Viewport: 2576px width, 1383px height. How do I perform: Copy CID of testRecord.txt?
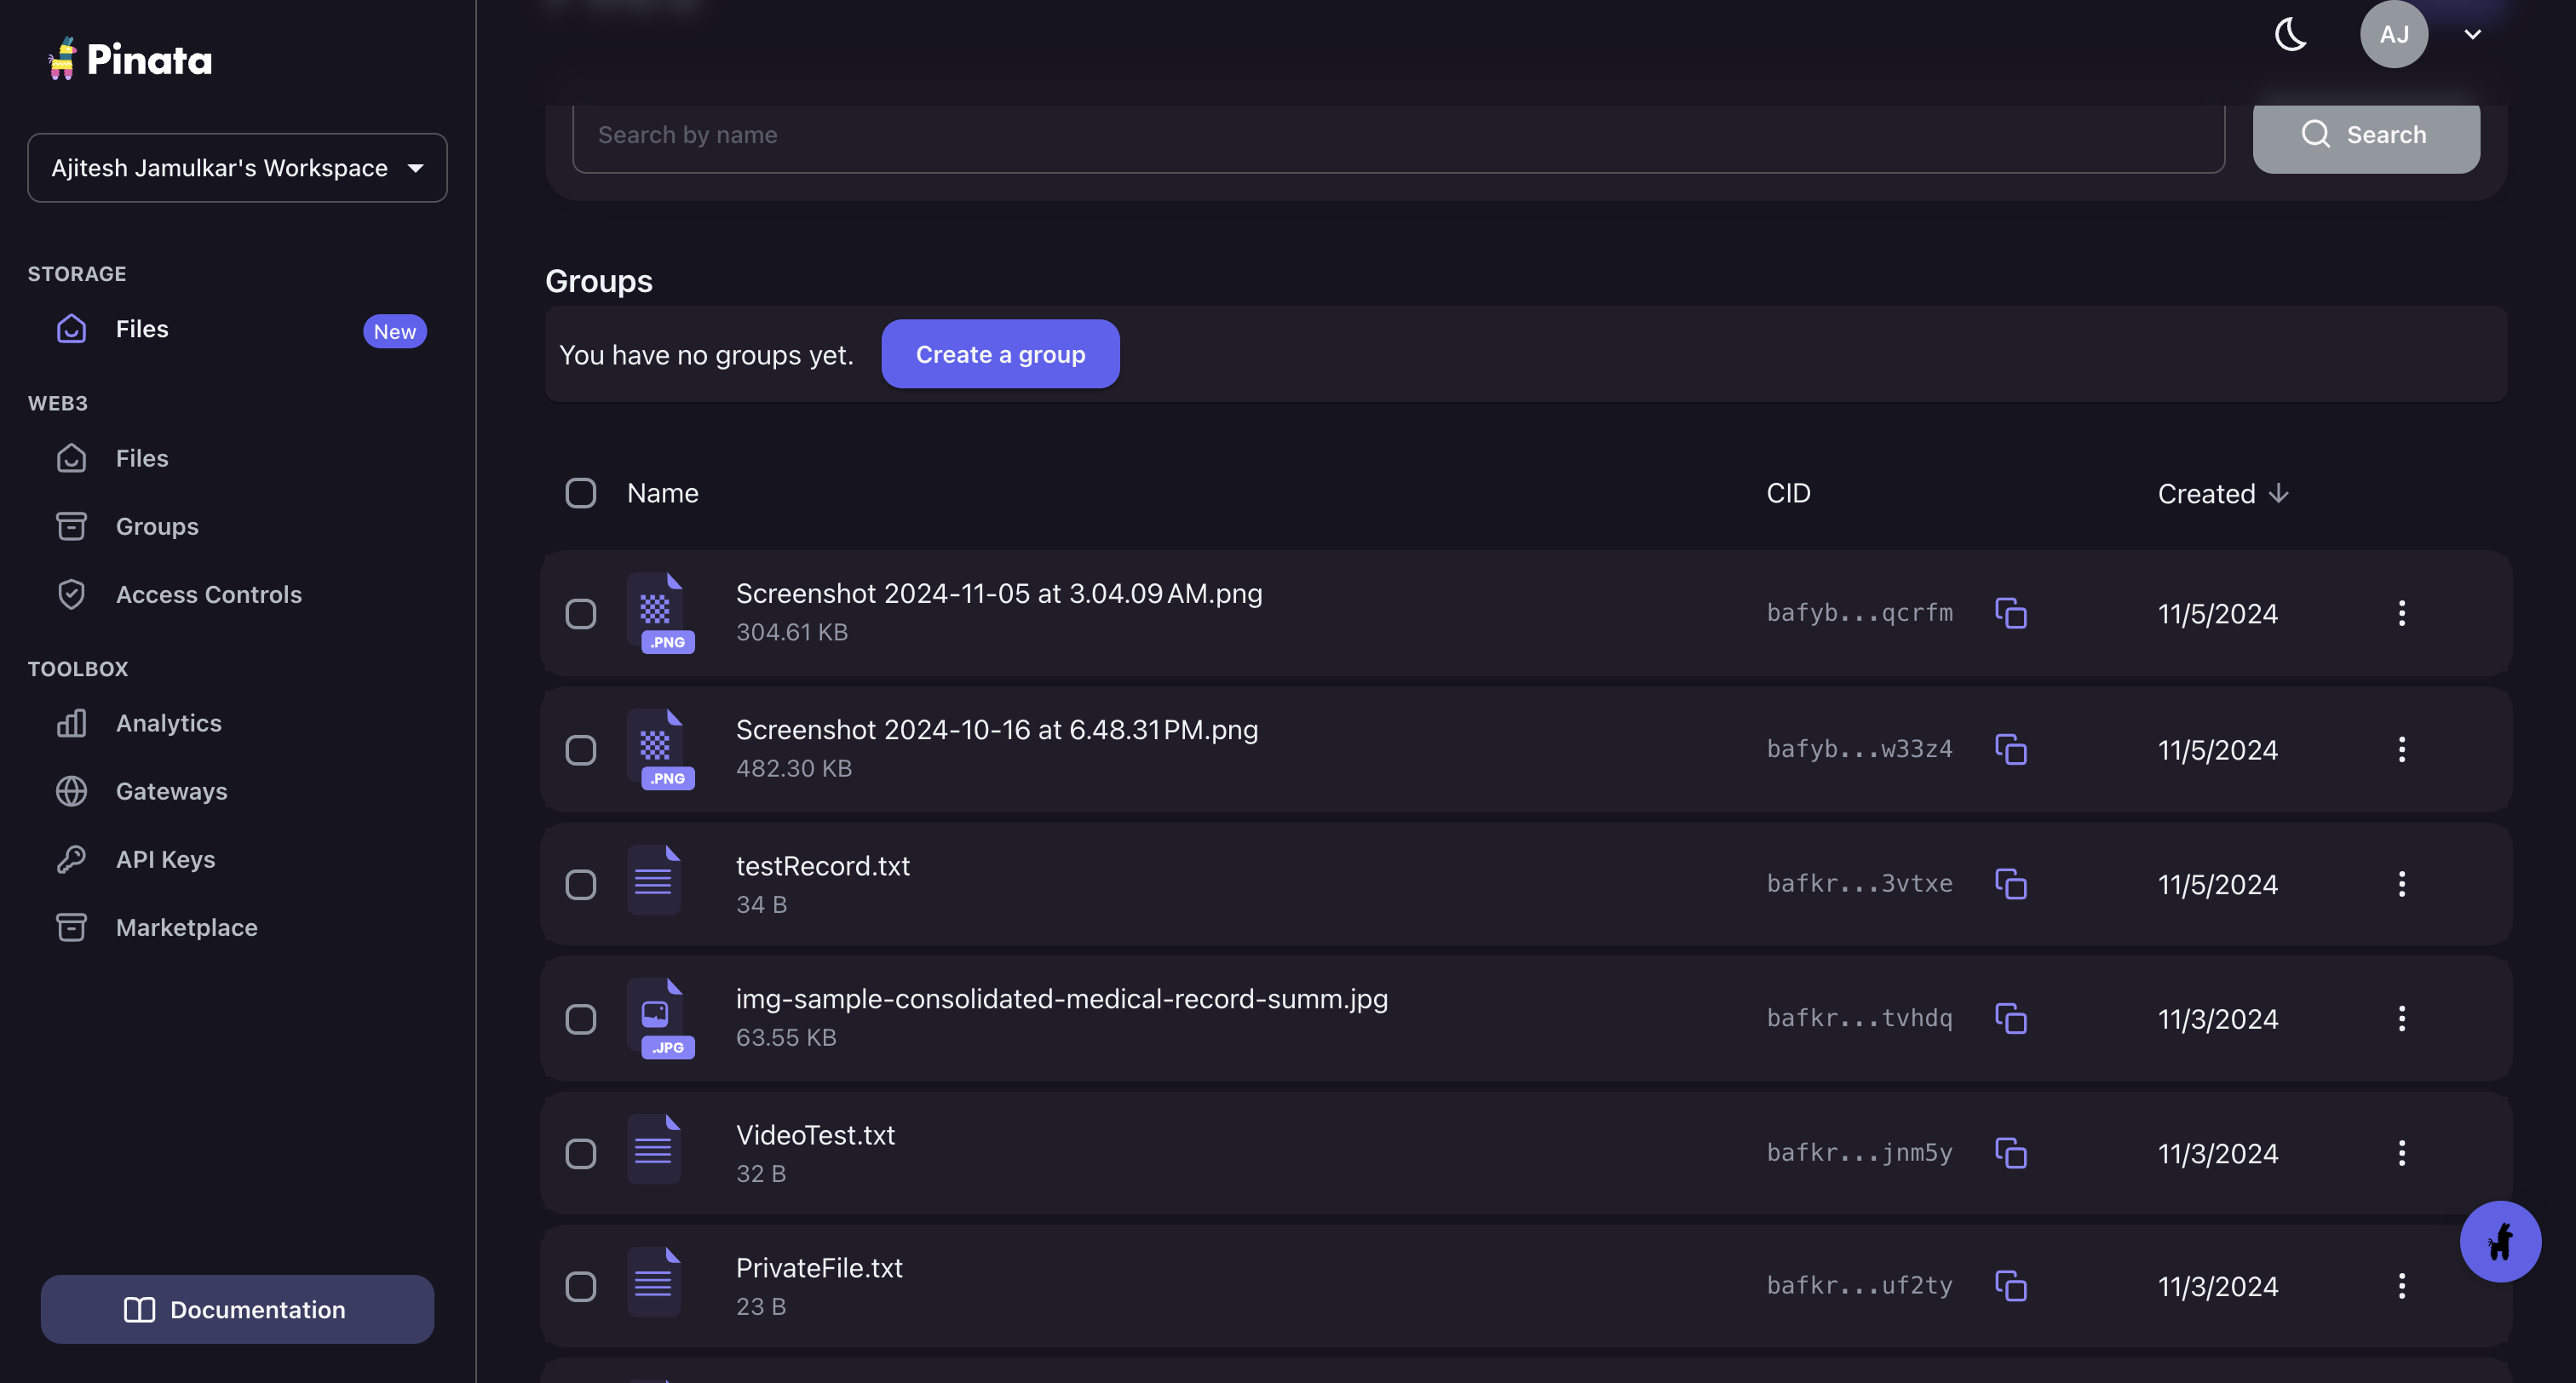click(2010, 884)
